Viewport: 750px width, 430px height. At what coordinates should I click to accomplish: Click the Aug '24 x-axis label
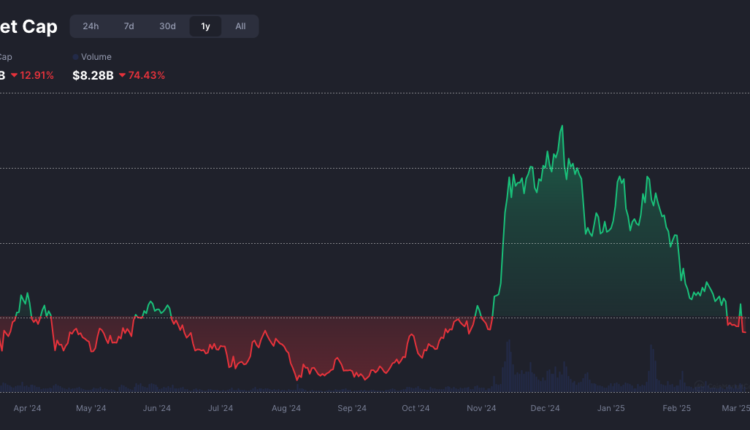pos(286,408)
